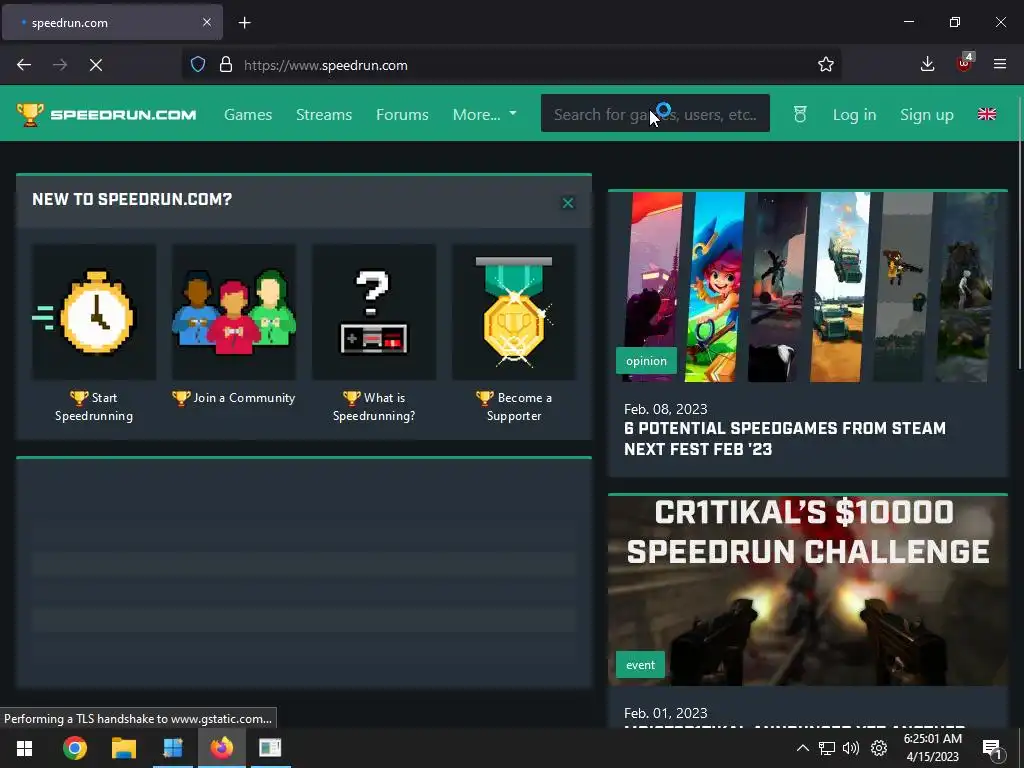This screenshot has width=1024, height=768.
Task: Click the question mark controller image
Action: pyautogui.click(x=374, y=312)
